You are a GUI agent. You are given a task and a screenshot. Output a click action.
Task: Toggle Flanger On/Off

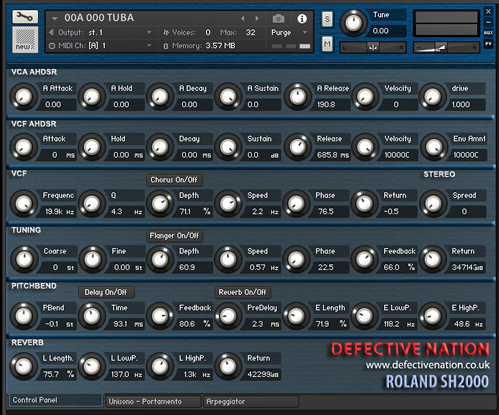coord(174,236)
